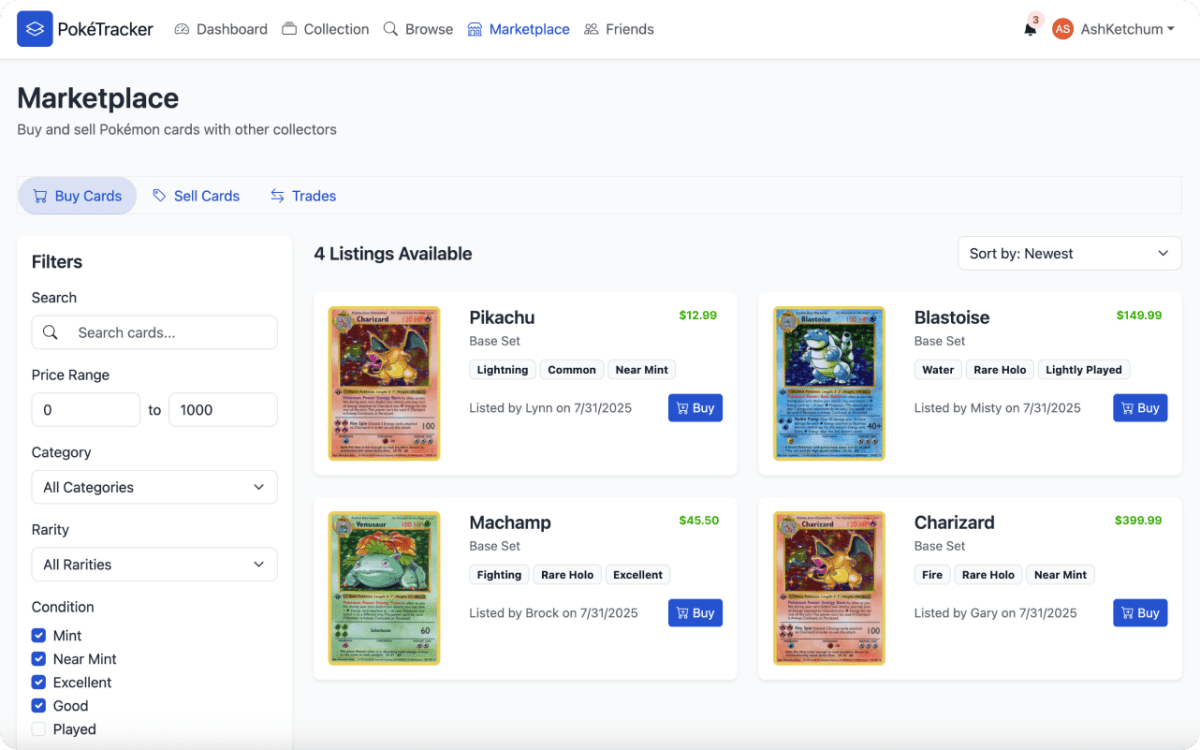Open the Sort by Newest dropdown
Image resolution: width=1200 pixels, height=750 pixels.
coord(1068,253)
